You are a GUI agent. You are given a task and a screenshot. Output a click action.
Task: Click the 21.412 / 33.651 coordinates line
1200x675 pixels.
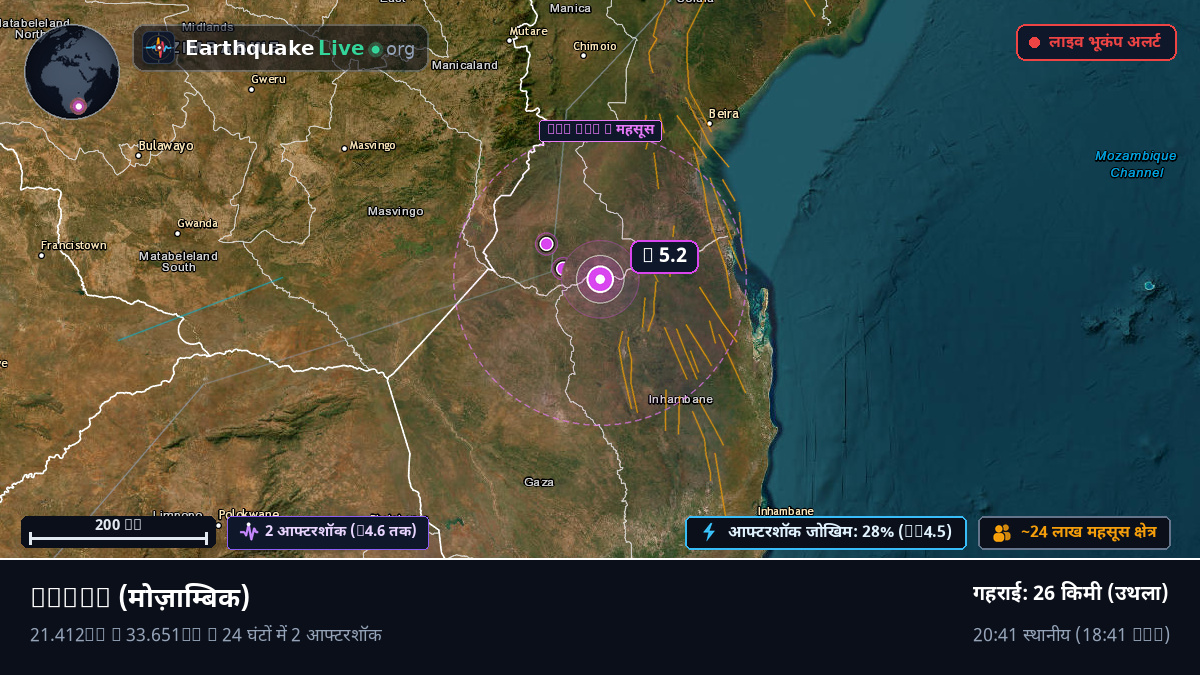click(206, 634)
